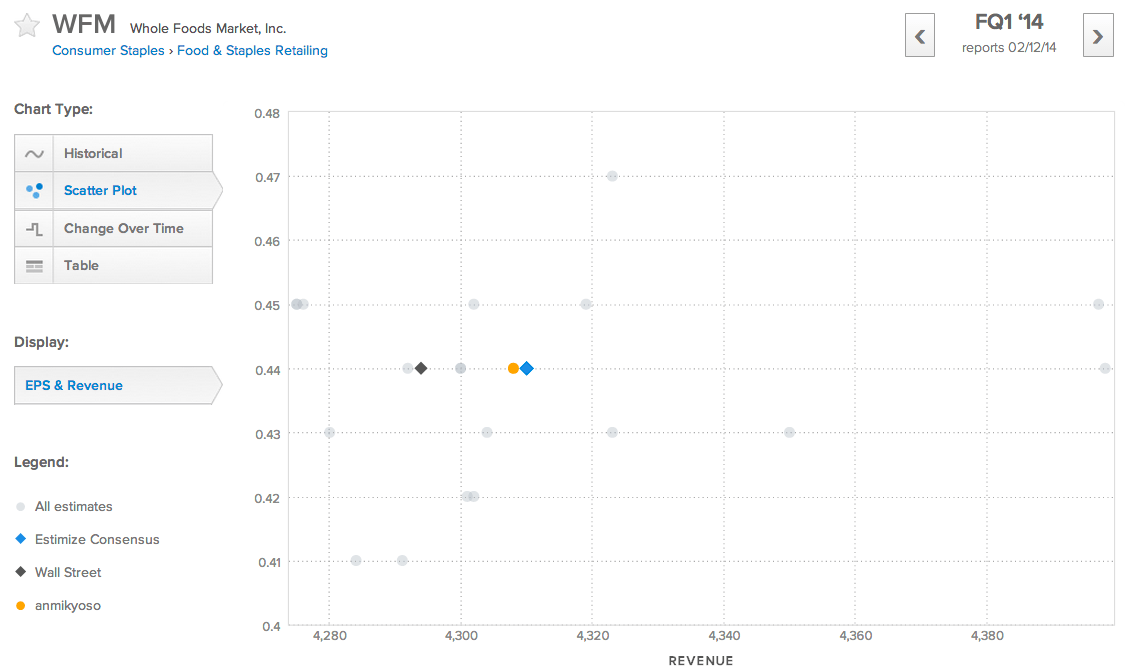Click the FQ1 '14 quarter label
The image size is (1129, 668).
coord(1009,22)
